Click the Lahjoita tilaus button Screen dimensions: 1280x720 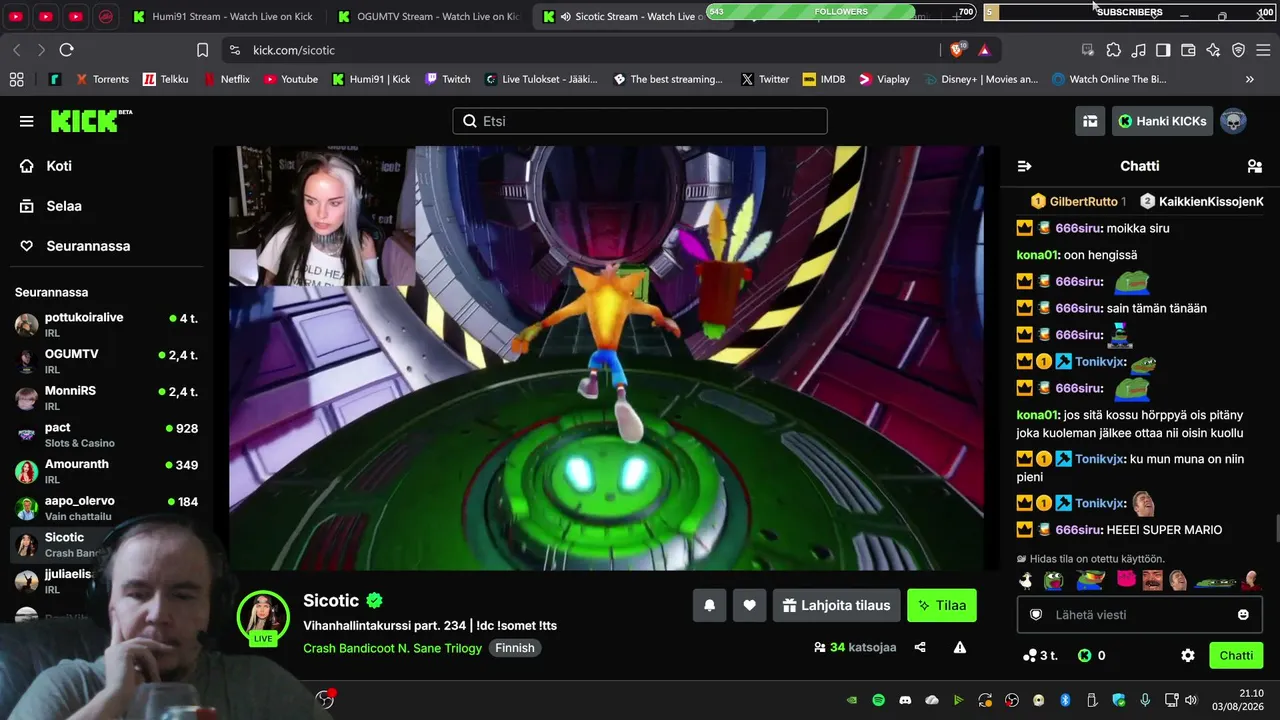click(x=836, y=605)
